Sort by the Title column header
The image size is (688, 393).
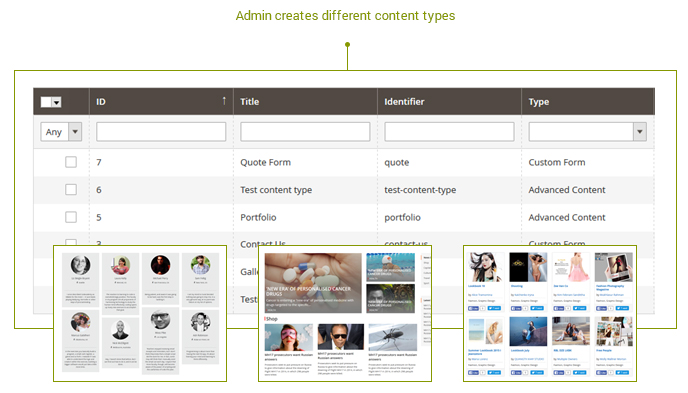tap(250, 102)
